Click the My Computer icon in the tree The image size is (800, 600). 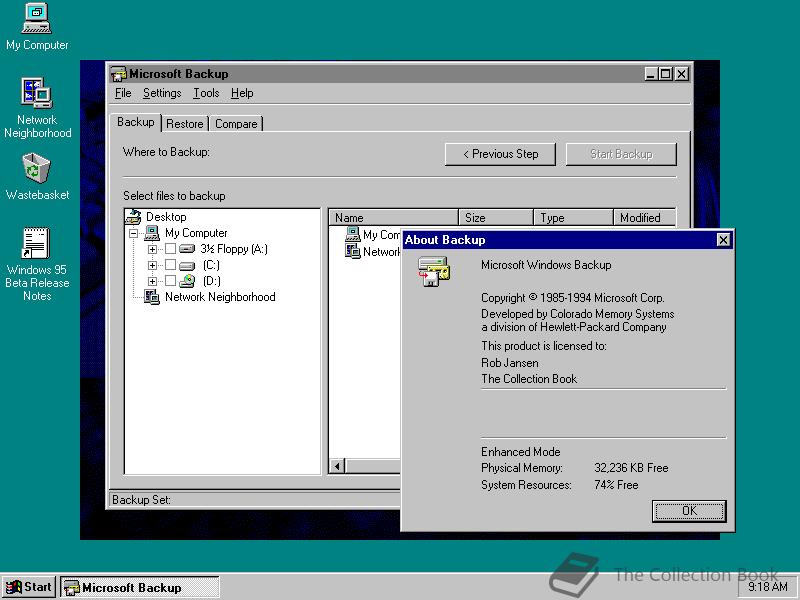(152, 233)
